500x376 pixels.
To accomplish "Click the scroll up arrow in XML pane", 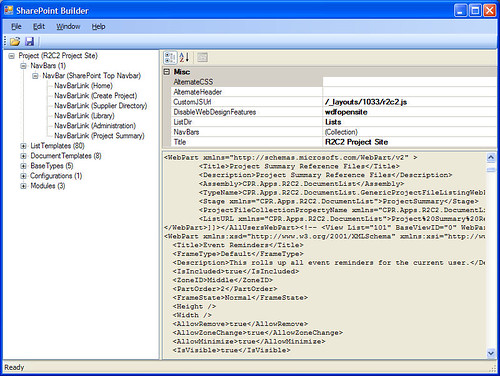I will click(491, 157).
